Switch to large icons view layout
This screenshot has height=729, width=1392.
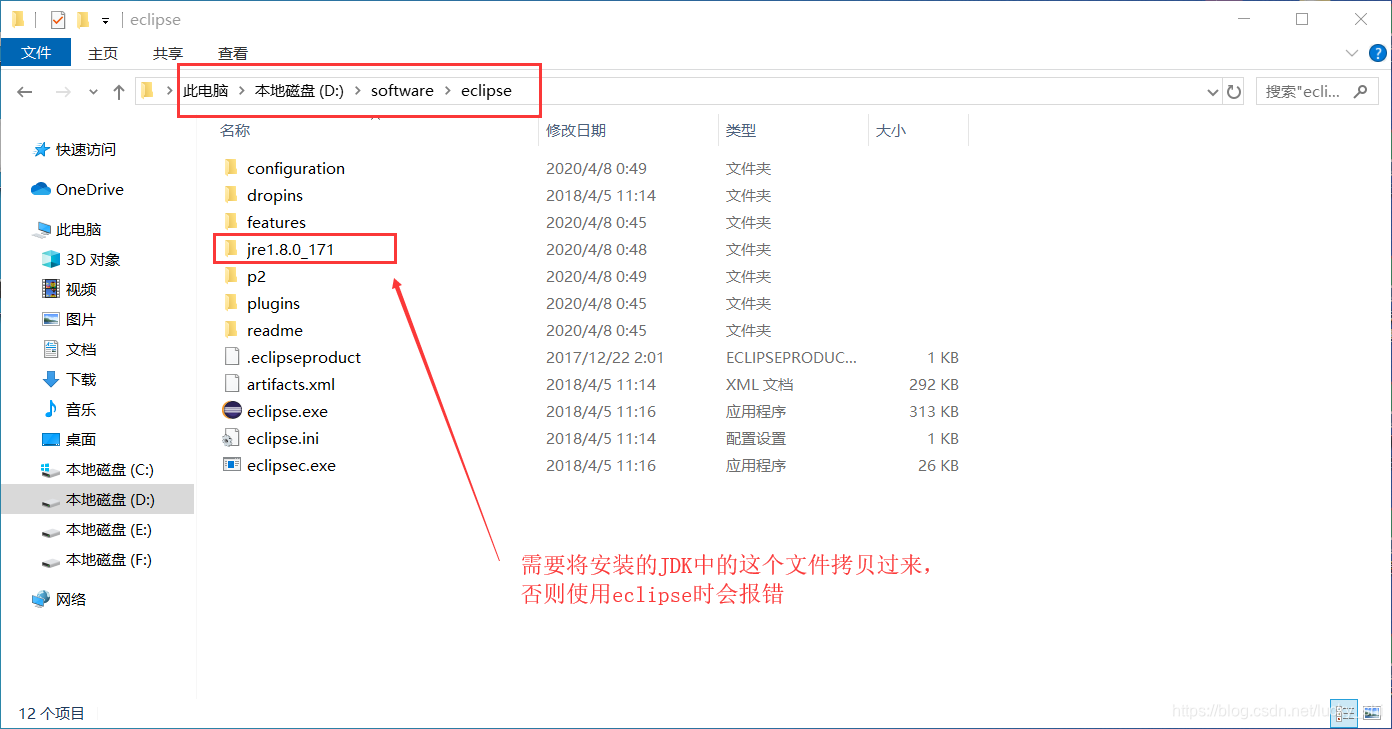(x=1372, y=713)
